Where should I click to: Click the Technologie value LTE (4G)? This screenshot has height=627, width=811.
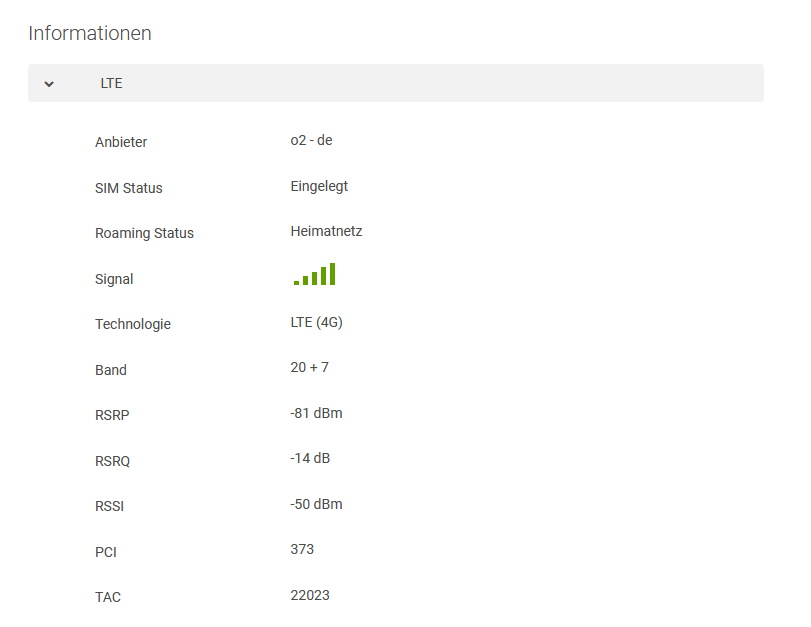316,322
